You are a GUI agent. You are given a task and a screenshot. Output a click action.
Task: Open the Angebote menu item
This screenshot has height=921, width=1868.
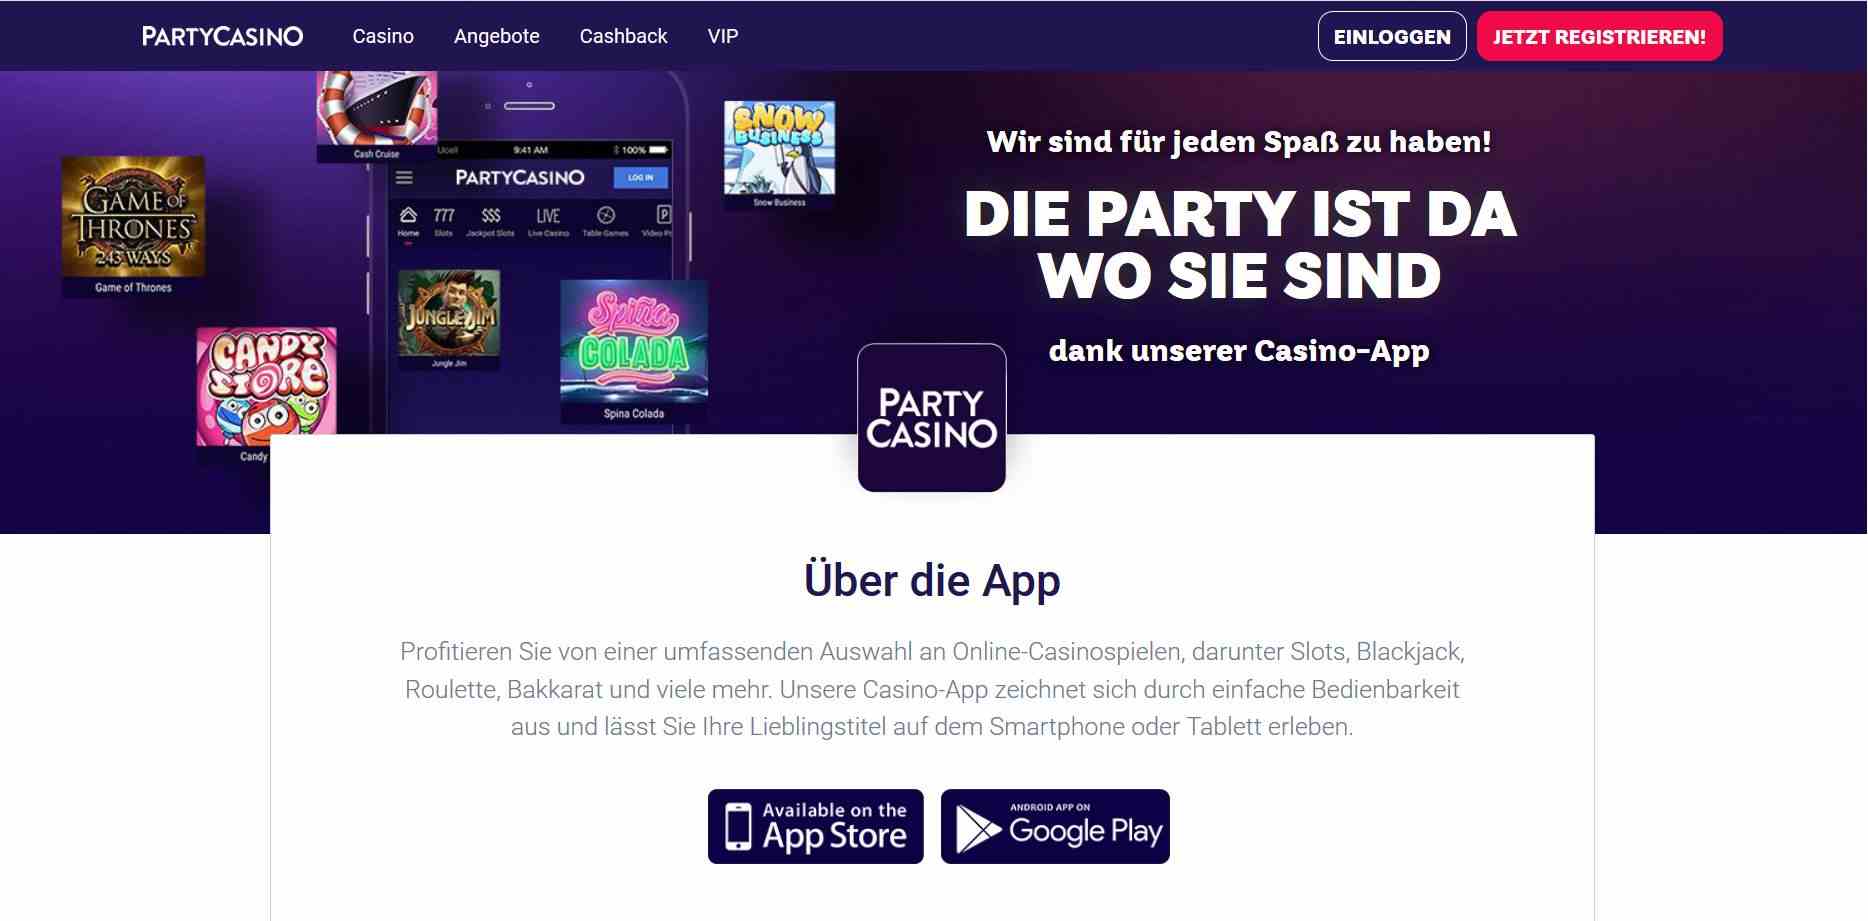[497, 36]
